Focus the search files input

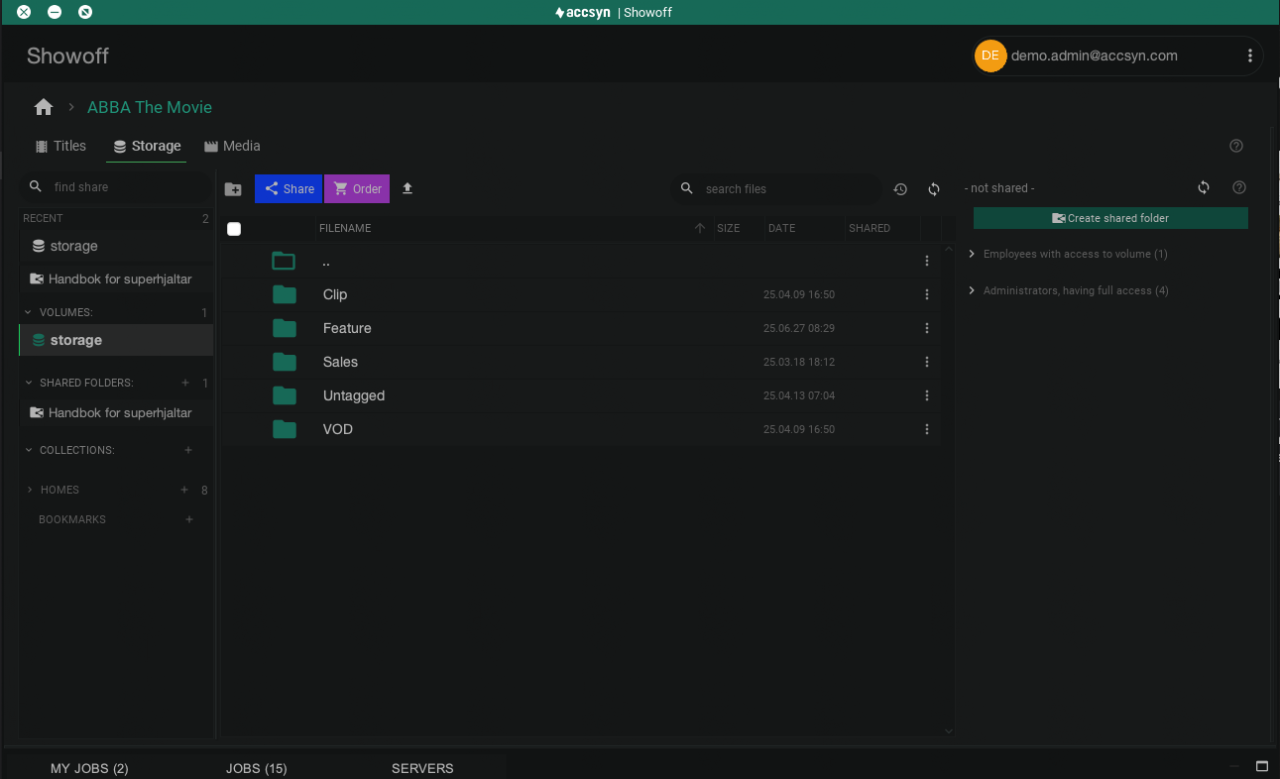coord(777,189)
